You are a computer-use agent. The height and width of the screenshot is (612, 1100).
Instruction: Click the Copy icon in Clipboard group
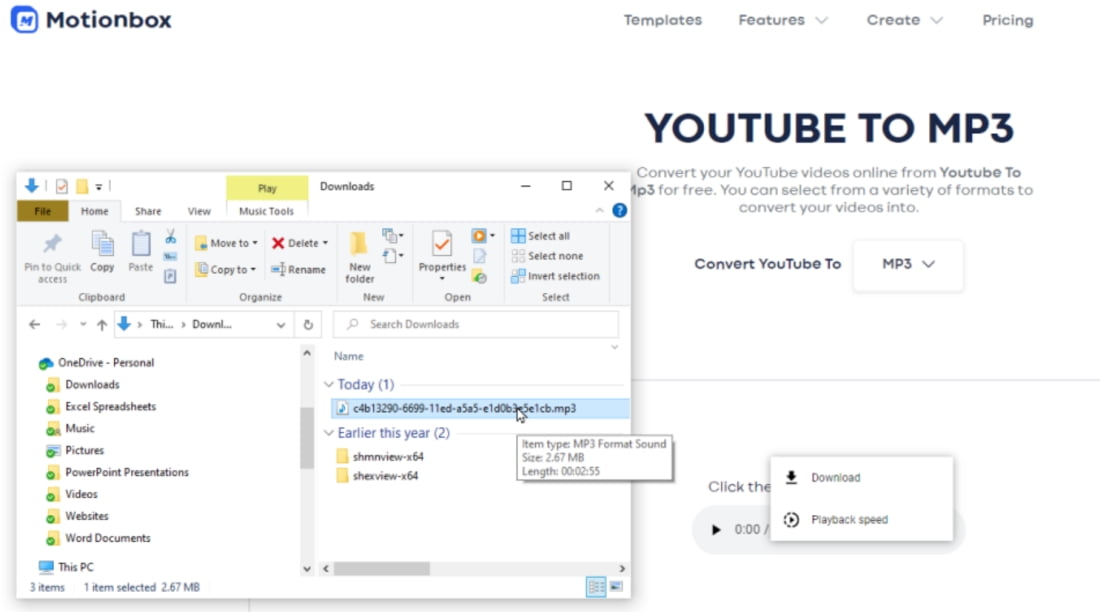click(x=102, y=244)
